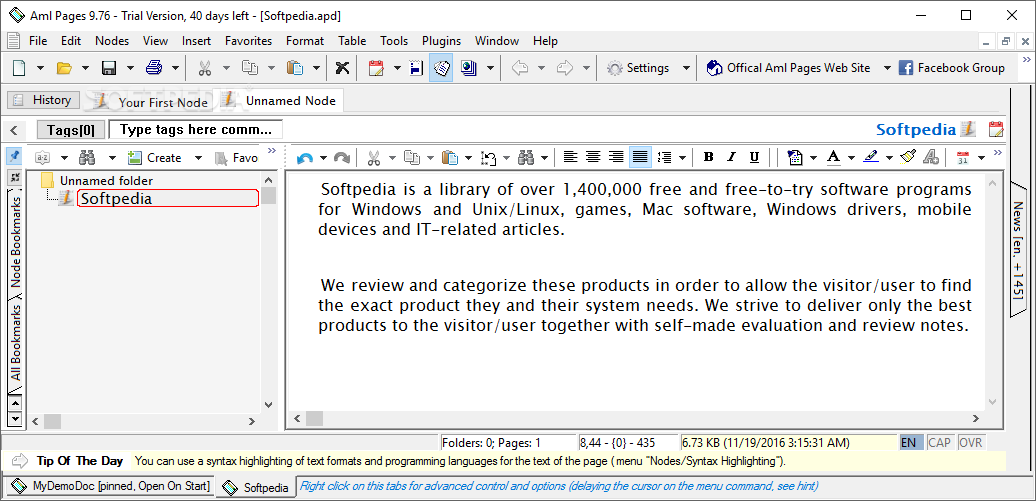Click the text highlight color marker

[x=871, y=157]
